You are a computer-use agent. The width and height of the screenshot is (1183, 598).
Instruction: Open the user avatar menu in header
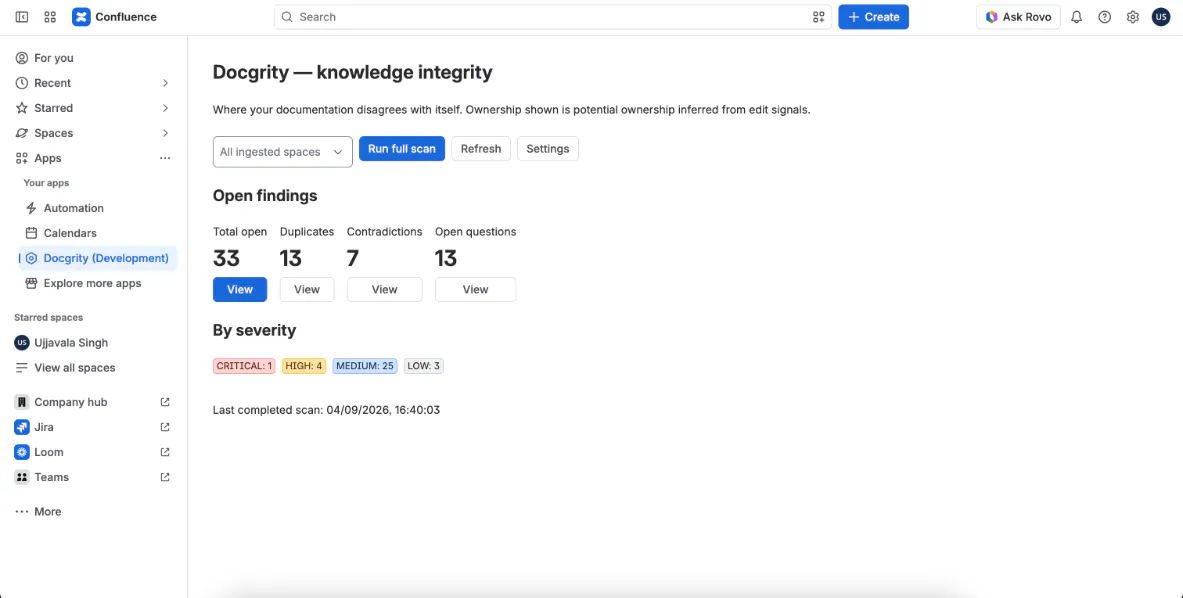point(1161,17)
